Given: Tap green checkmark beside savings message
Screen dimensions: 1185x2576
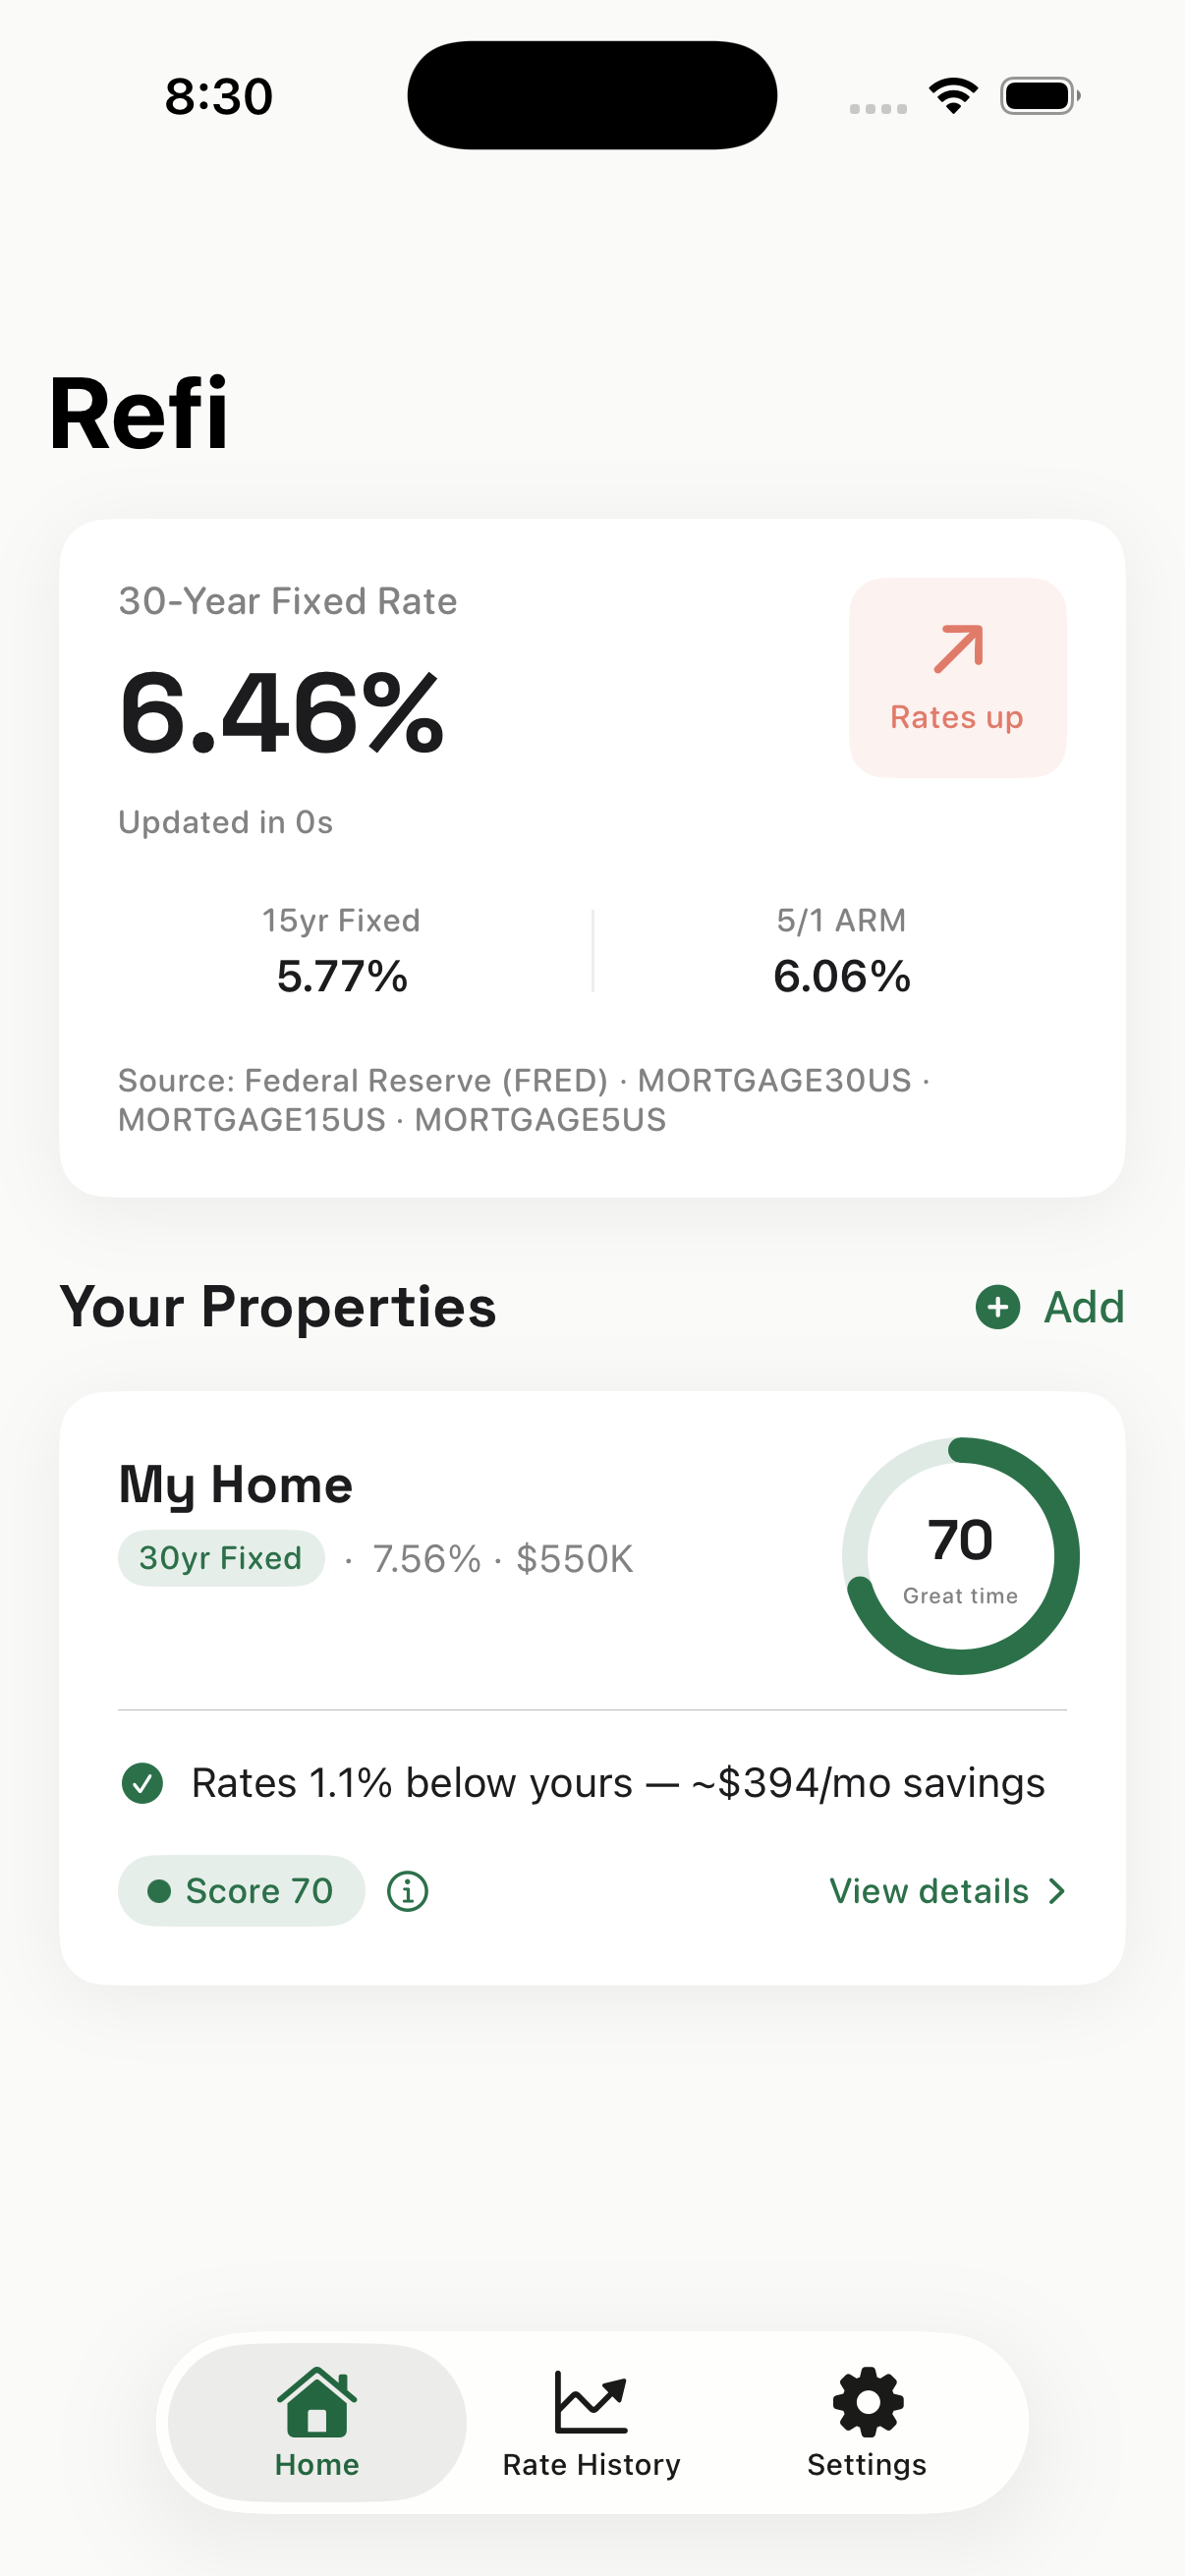Looking at the screenshot, I should 142,1783.
